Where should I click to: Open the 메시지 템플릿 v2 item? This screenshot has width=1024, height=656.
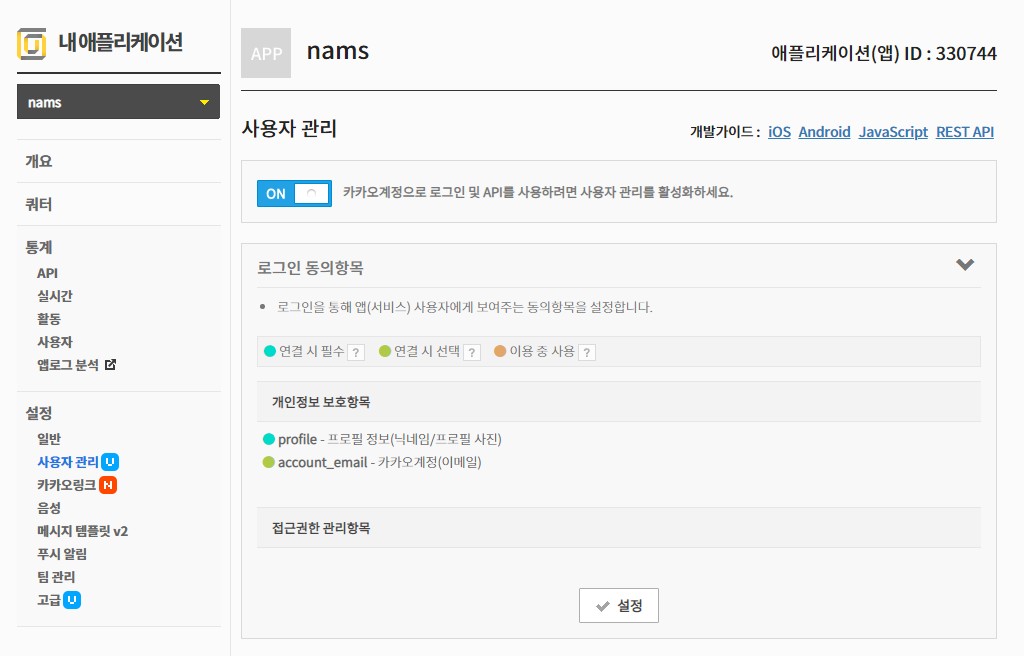[82, 531]
